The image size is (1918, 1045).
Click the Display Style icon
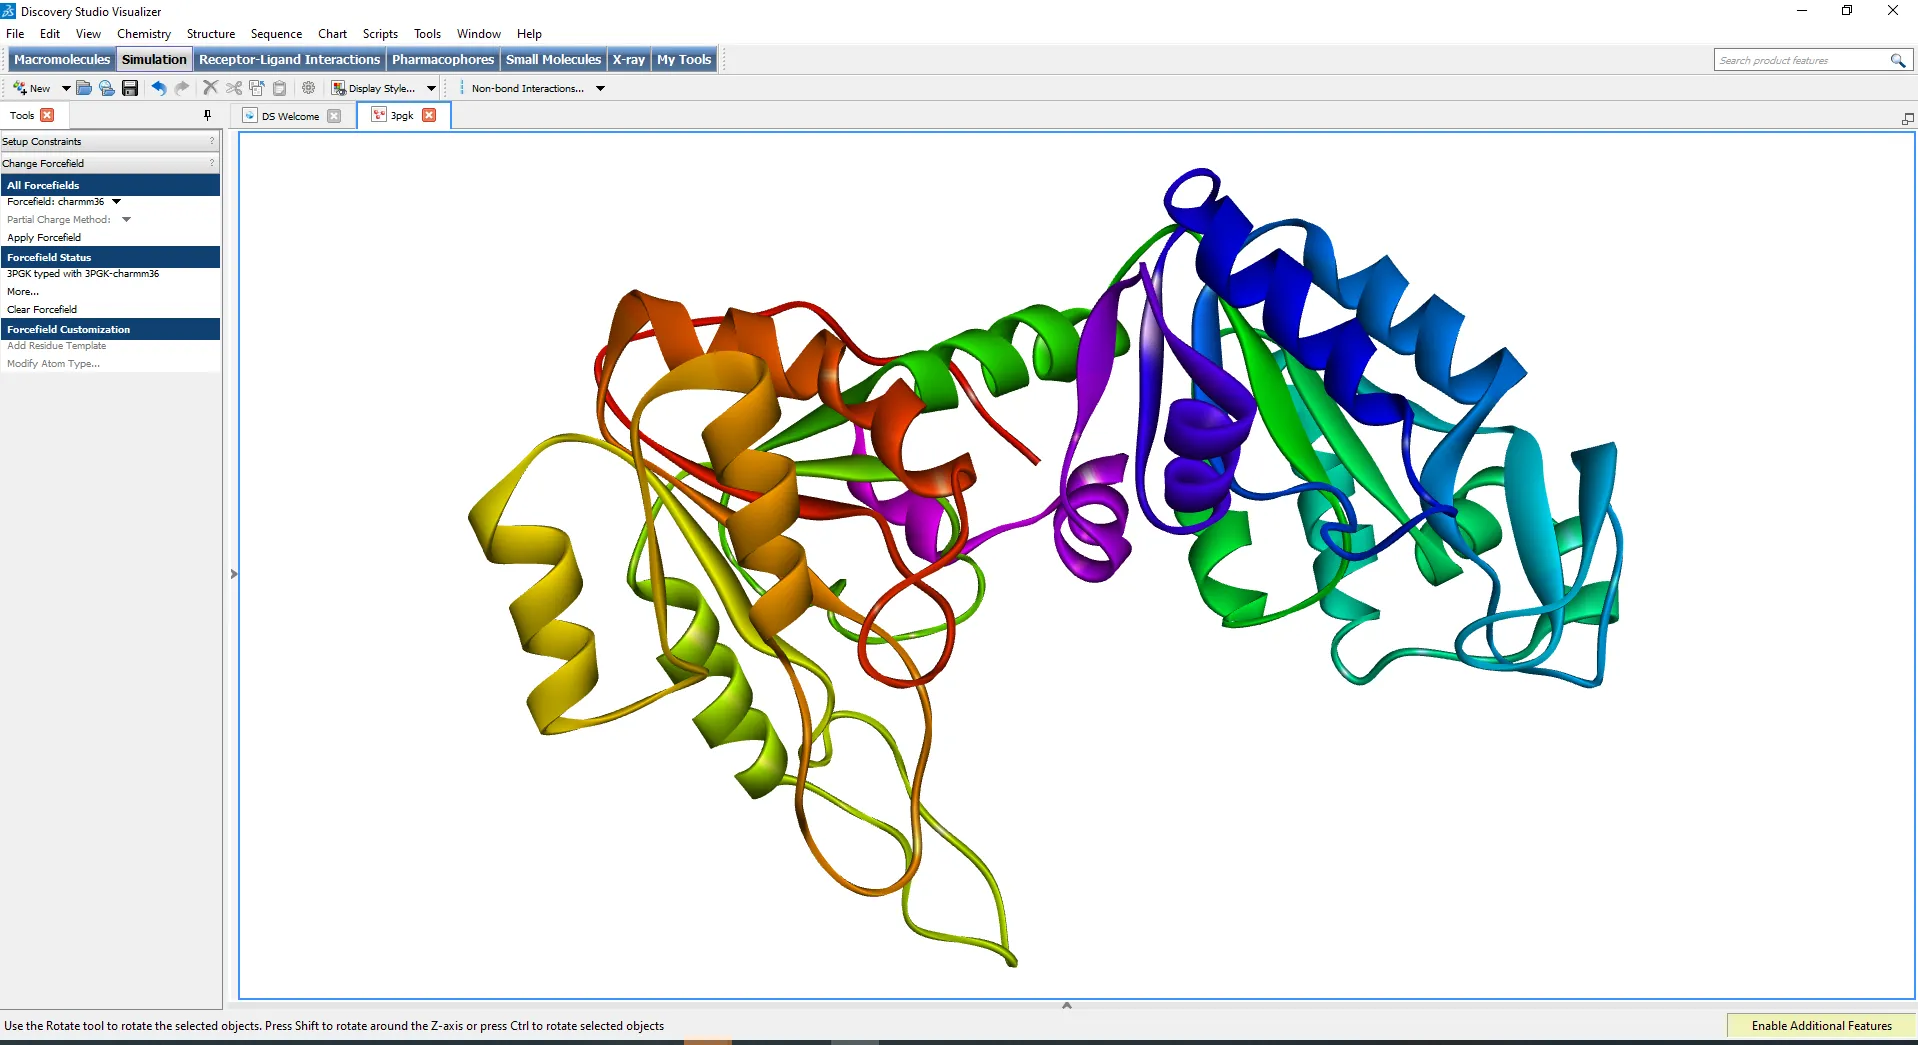click(x=339, y=88)
